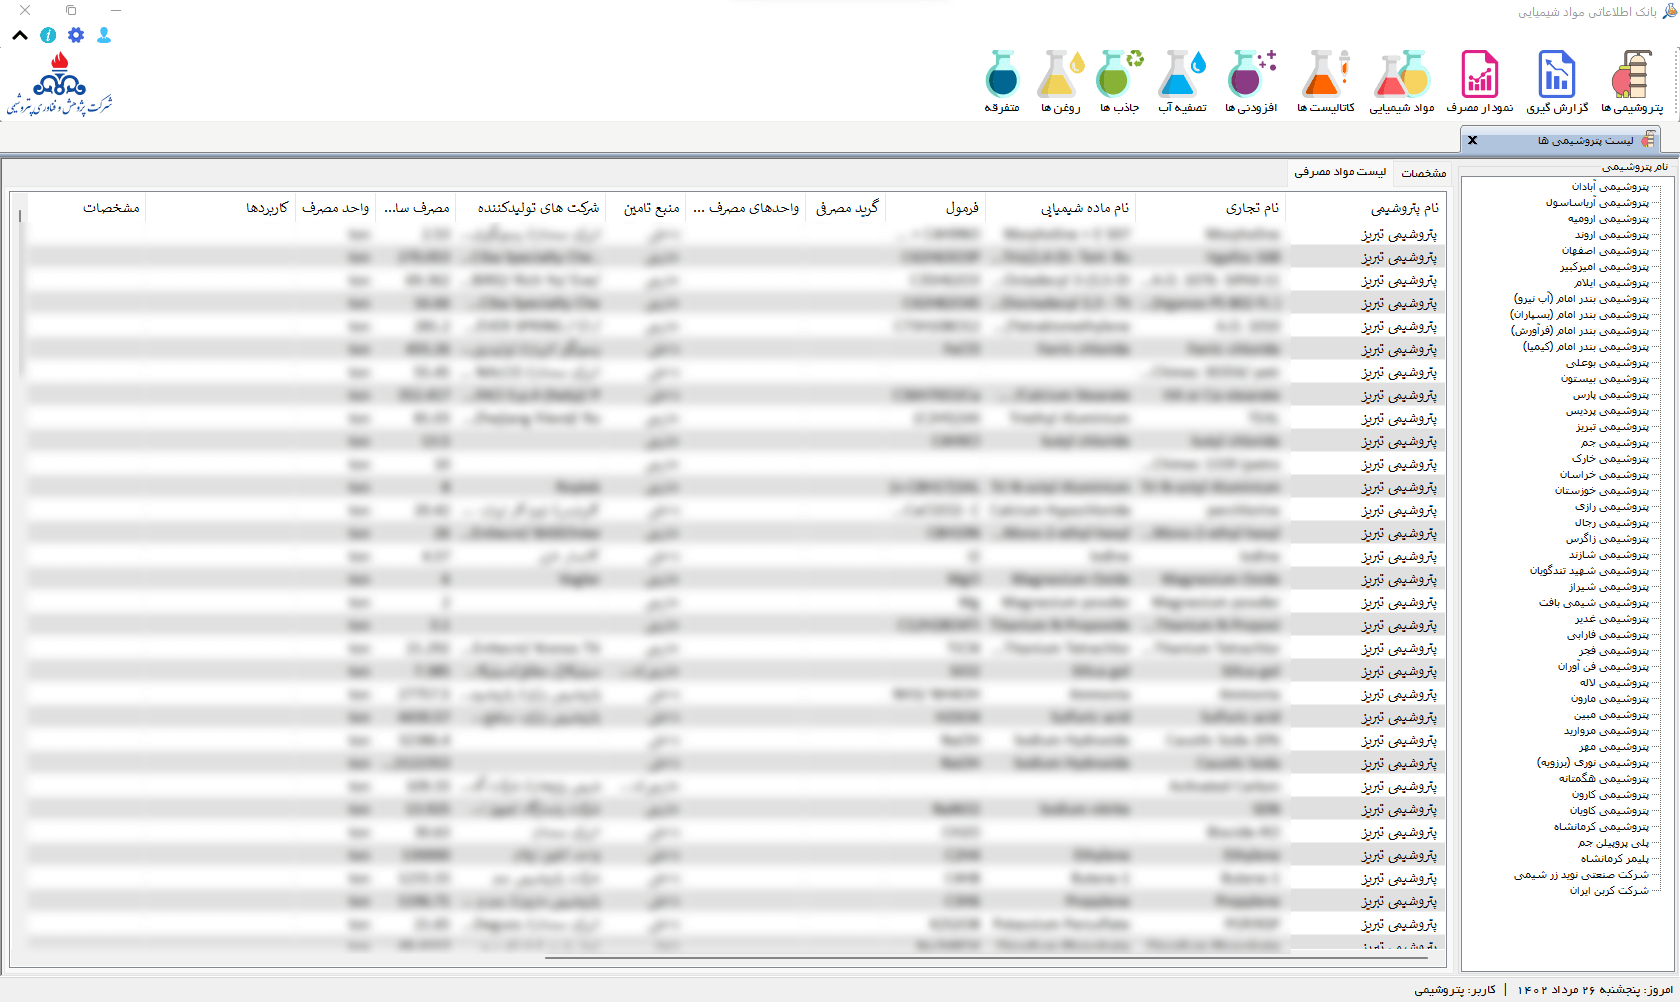Sort by the منبع تامین column header
This screenshot has width=1680, height=1002.
(x=646, y=208)
